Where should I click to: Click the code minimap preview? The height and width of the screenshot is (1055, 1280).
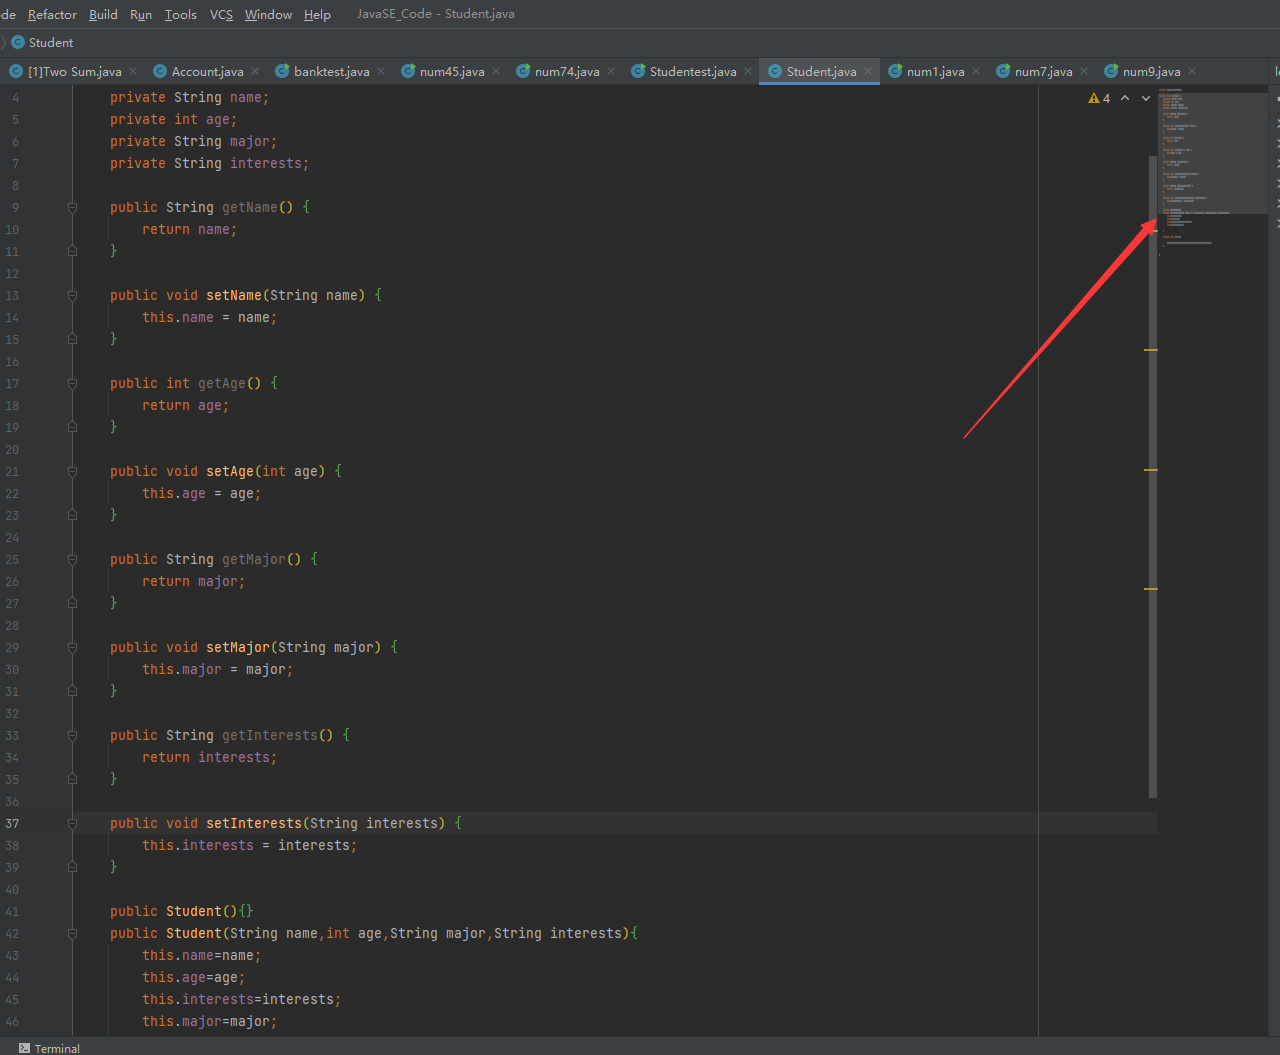pyautogui.click(x=1213, y=152)
